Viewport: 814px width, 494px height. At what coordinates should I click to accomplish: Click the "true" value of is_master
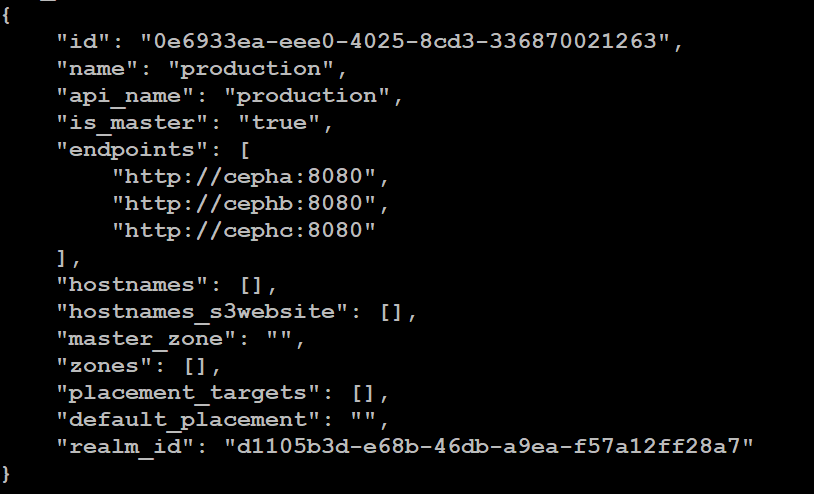pyautogui.click(x=279, y=123)
